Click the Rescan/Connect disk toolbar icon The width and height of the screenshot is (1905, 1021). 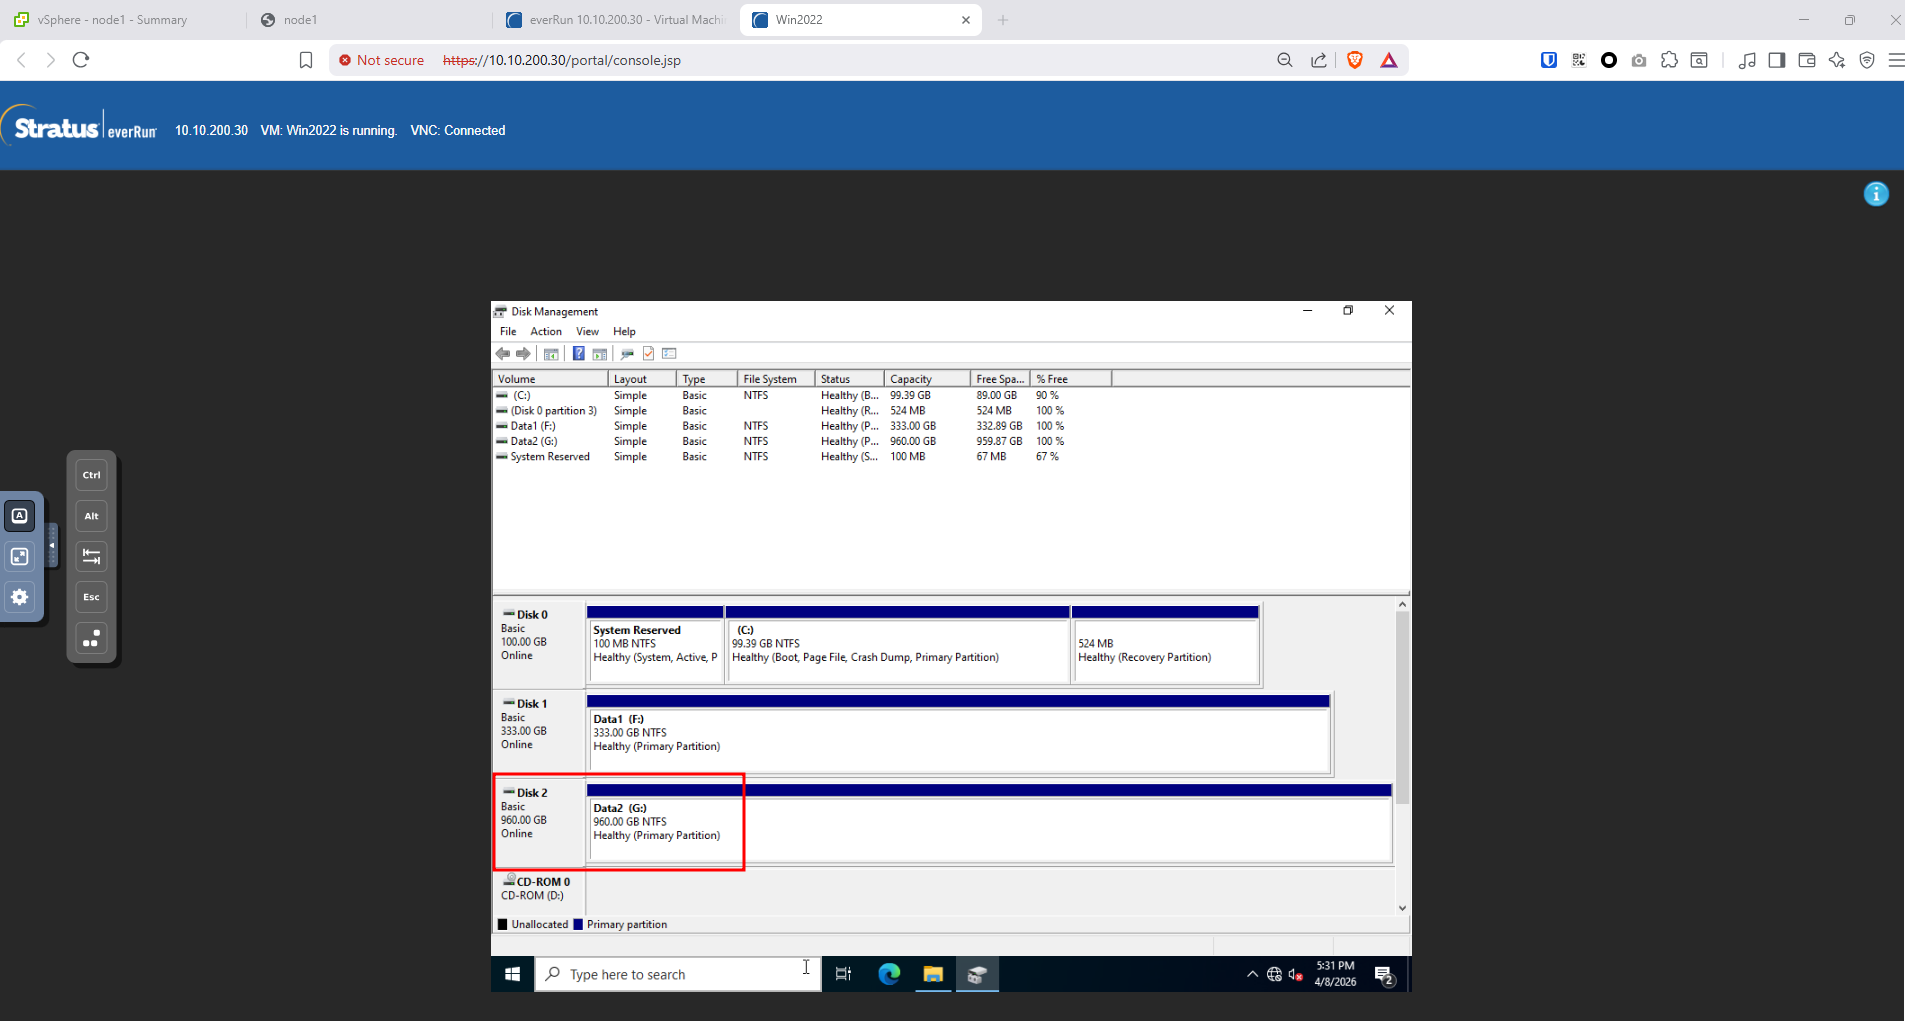pos(627,354)
